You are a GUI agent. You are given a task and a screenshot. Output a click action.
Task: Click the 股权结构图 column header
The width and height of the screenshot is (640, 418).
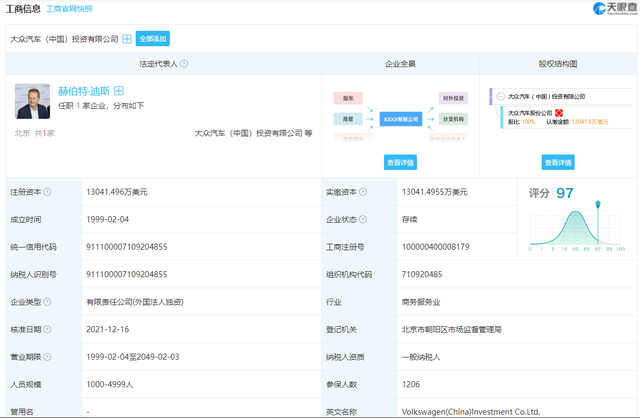click(x=558, y=64)
